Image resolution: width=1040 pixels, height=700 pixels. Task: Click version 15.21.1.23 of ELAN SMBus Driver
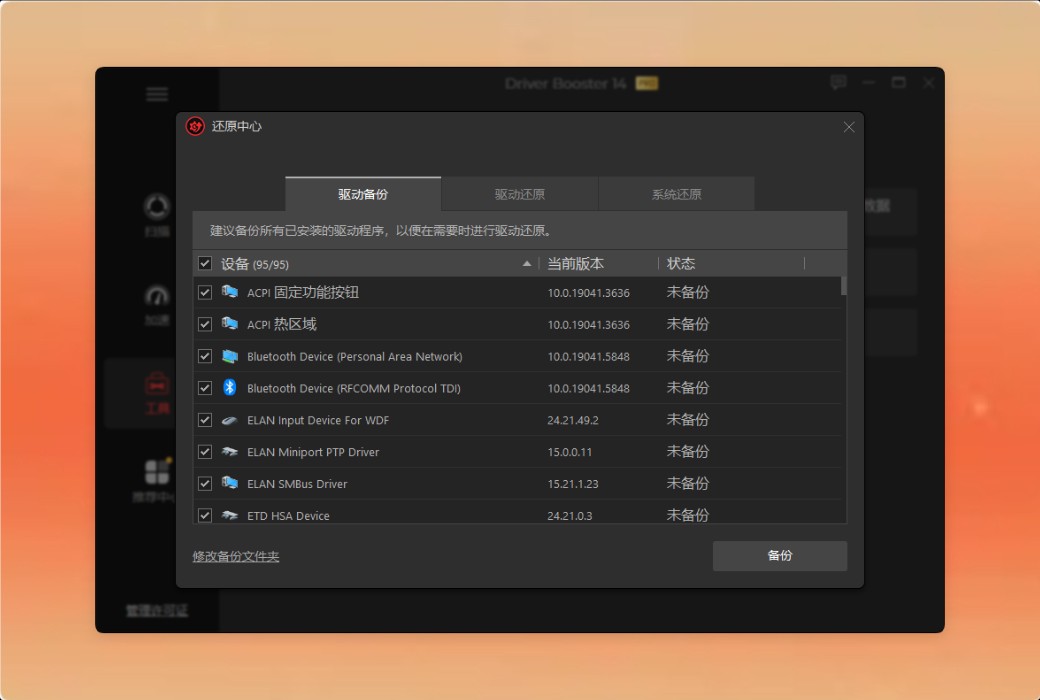pyautogui.click(x=572, y=484)
